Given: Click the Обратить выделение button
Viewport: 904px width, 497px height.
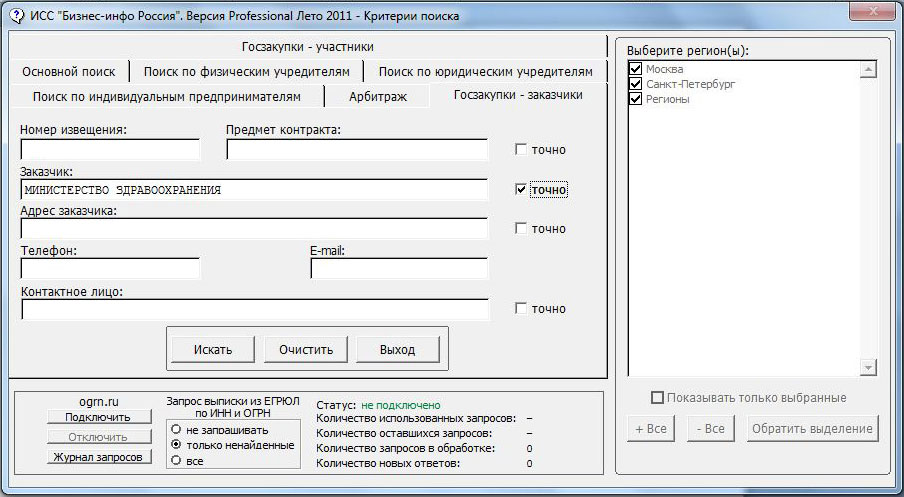Looking at the screenshot, I should (813, 429).
